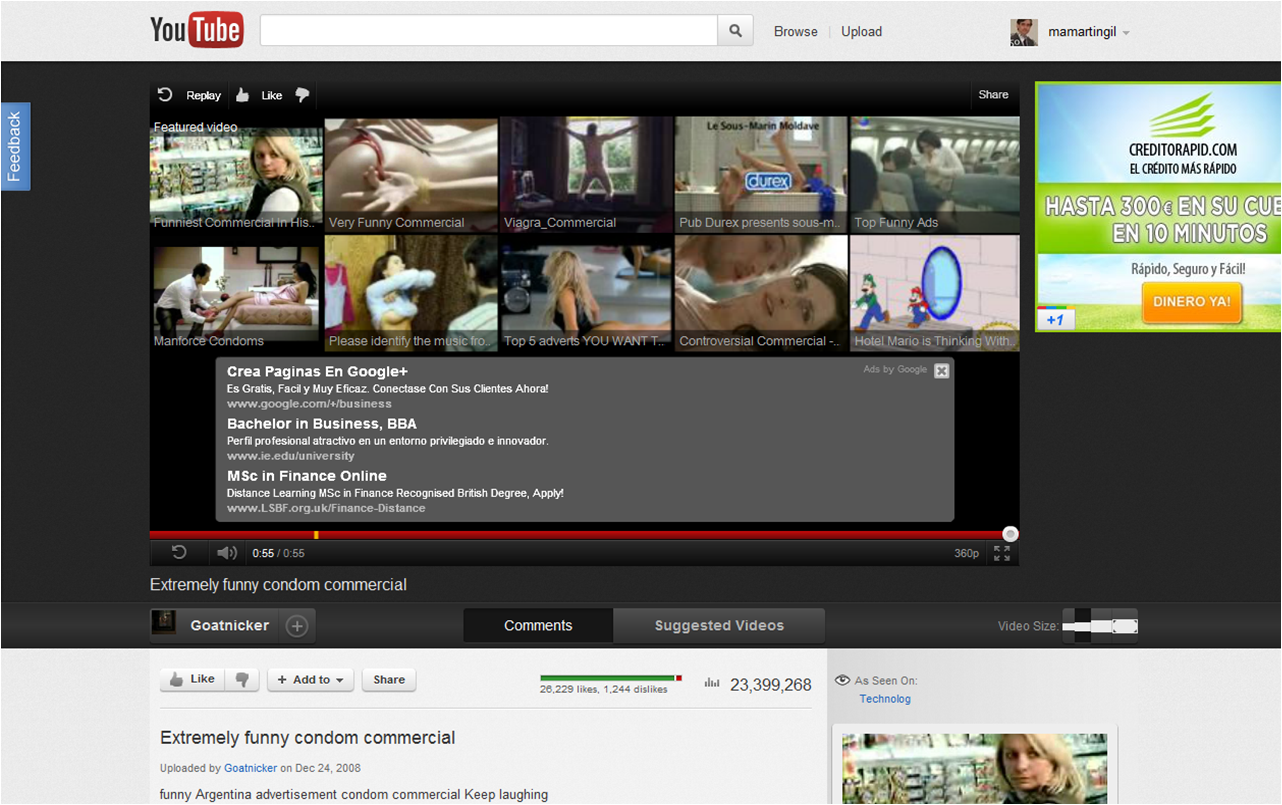Open the Manforce Condoms thumbnail
Image resolution: width=1282 pixels, height=805 pixels.
pyautogui.click(x=236, y=293)
